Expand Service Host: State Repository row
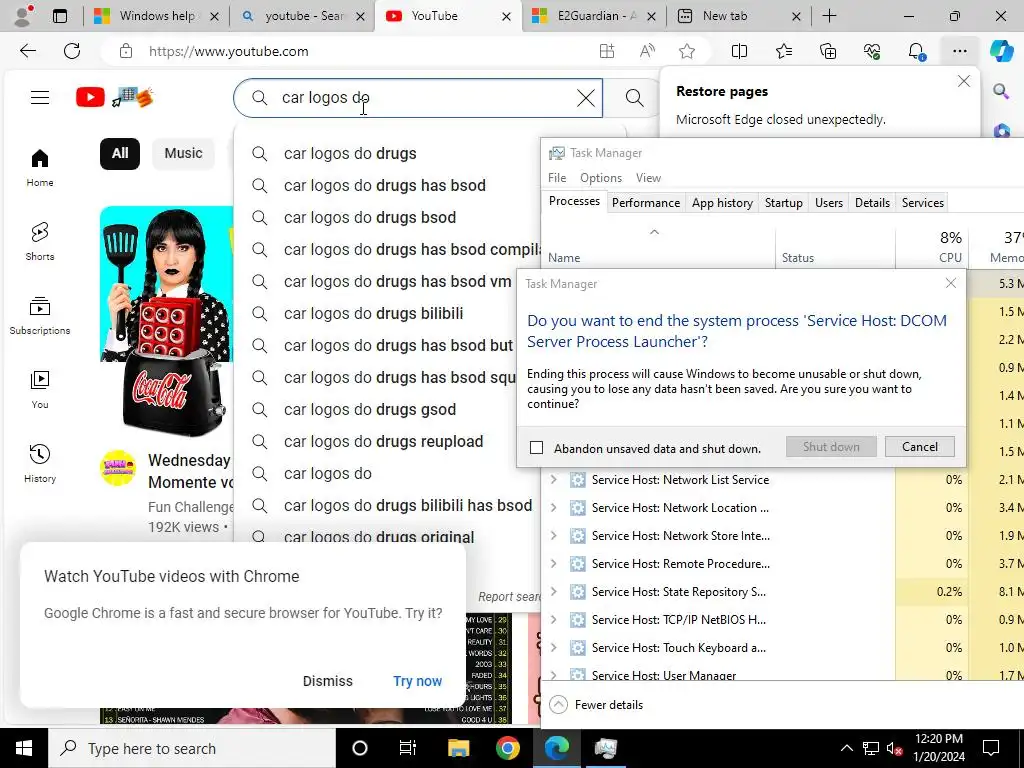The width and height of the screenshot is (1024, 768). [x=553, y=592]
